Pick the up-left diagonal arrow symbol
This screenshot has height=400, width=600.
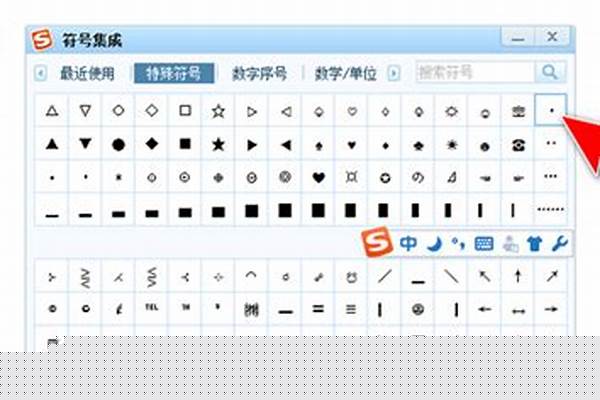[x=484, y=276]
